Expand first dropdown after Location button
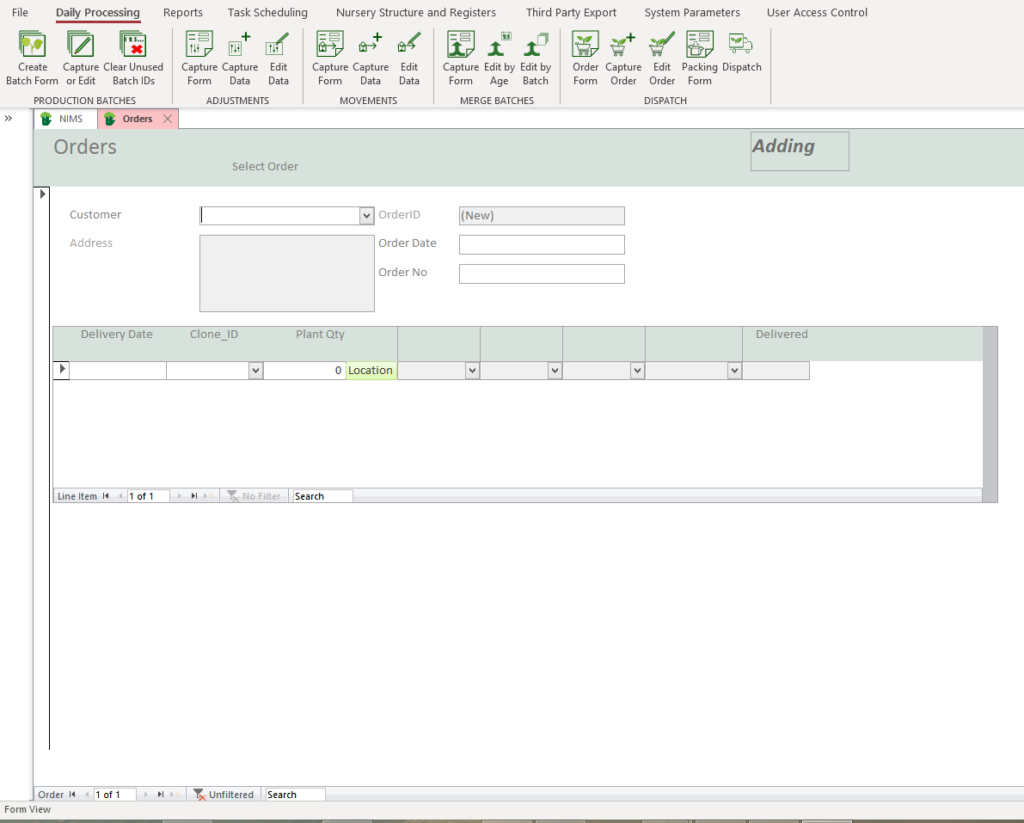Screen dimensions: 1024x823 point(472,371)
